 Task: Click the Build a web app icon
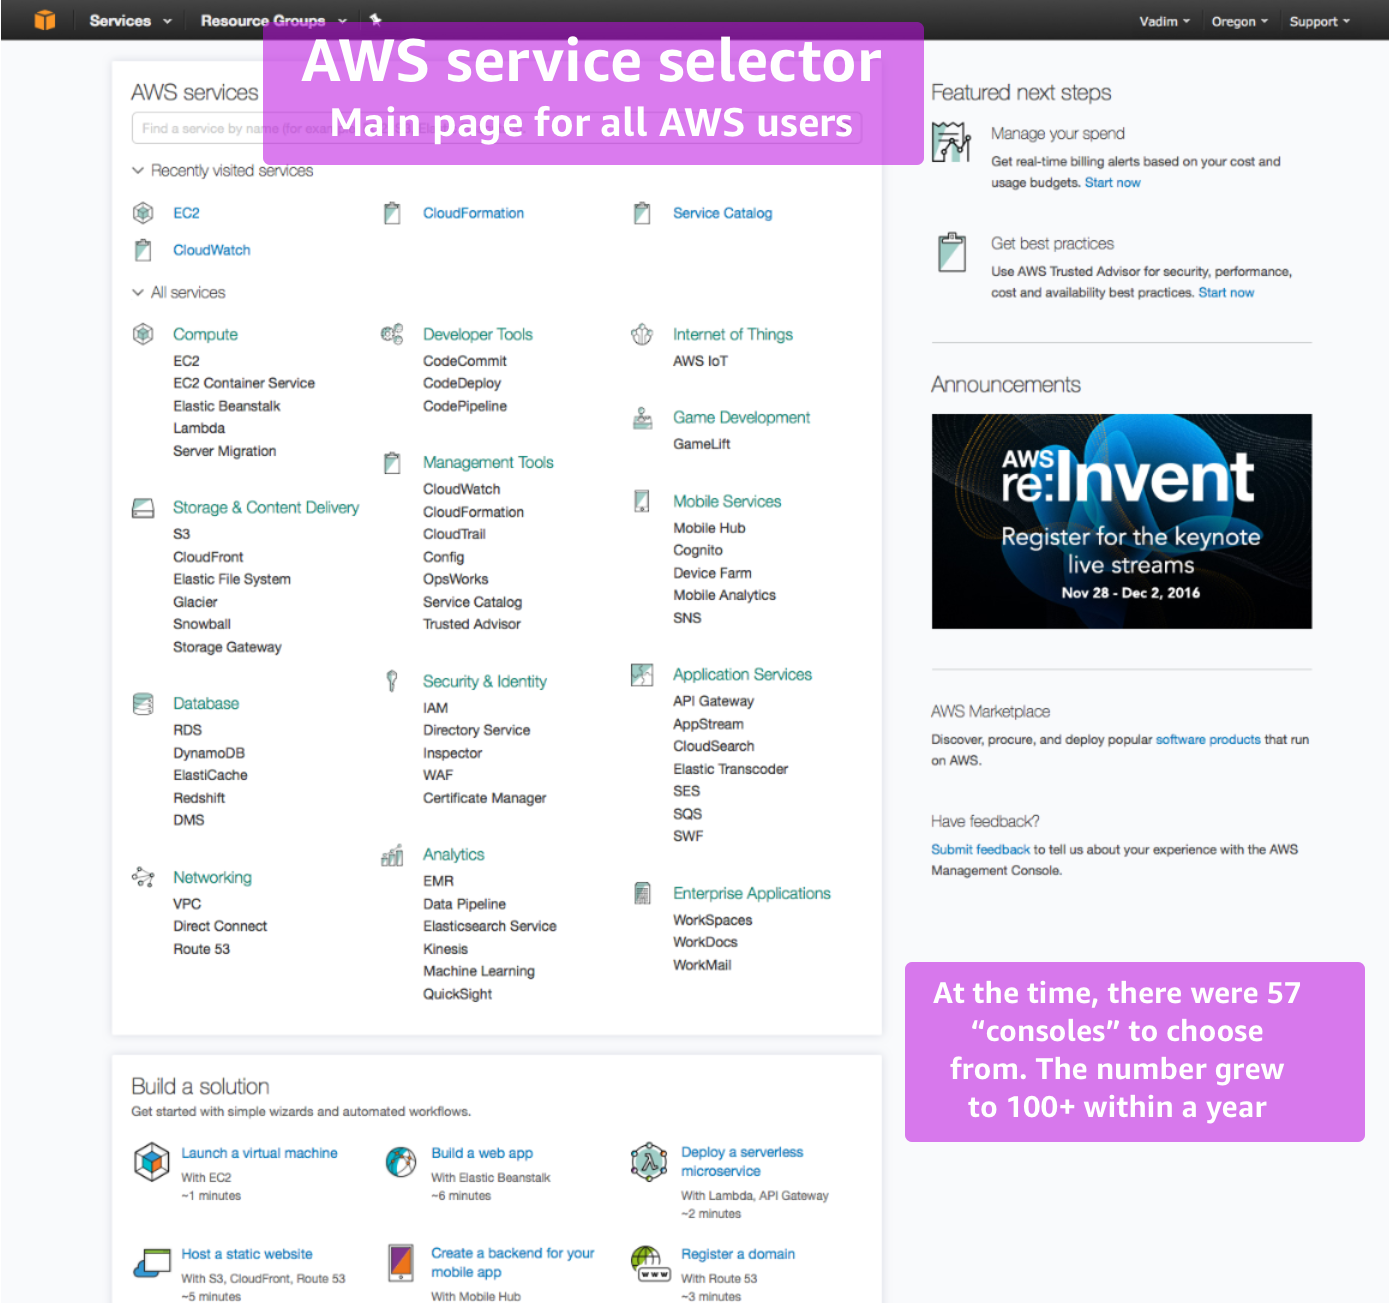point(401,1162)
